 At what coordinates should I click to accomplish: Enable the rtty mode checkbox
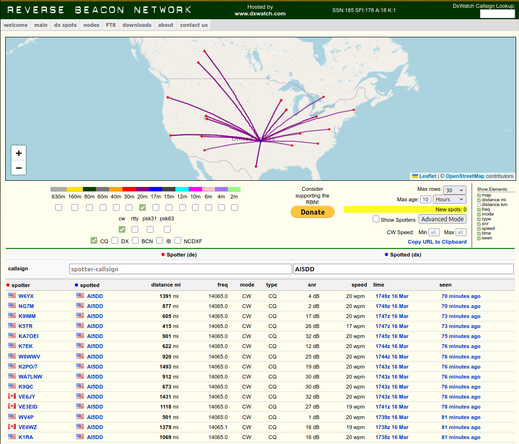click(135, 229)
